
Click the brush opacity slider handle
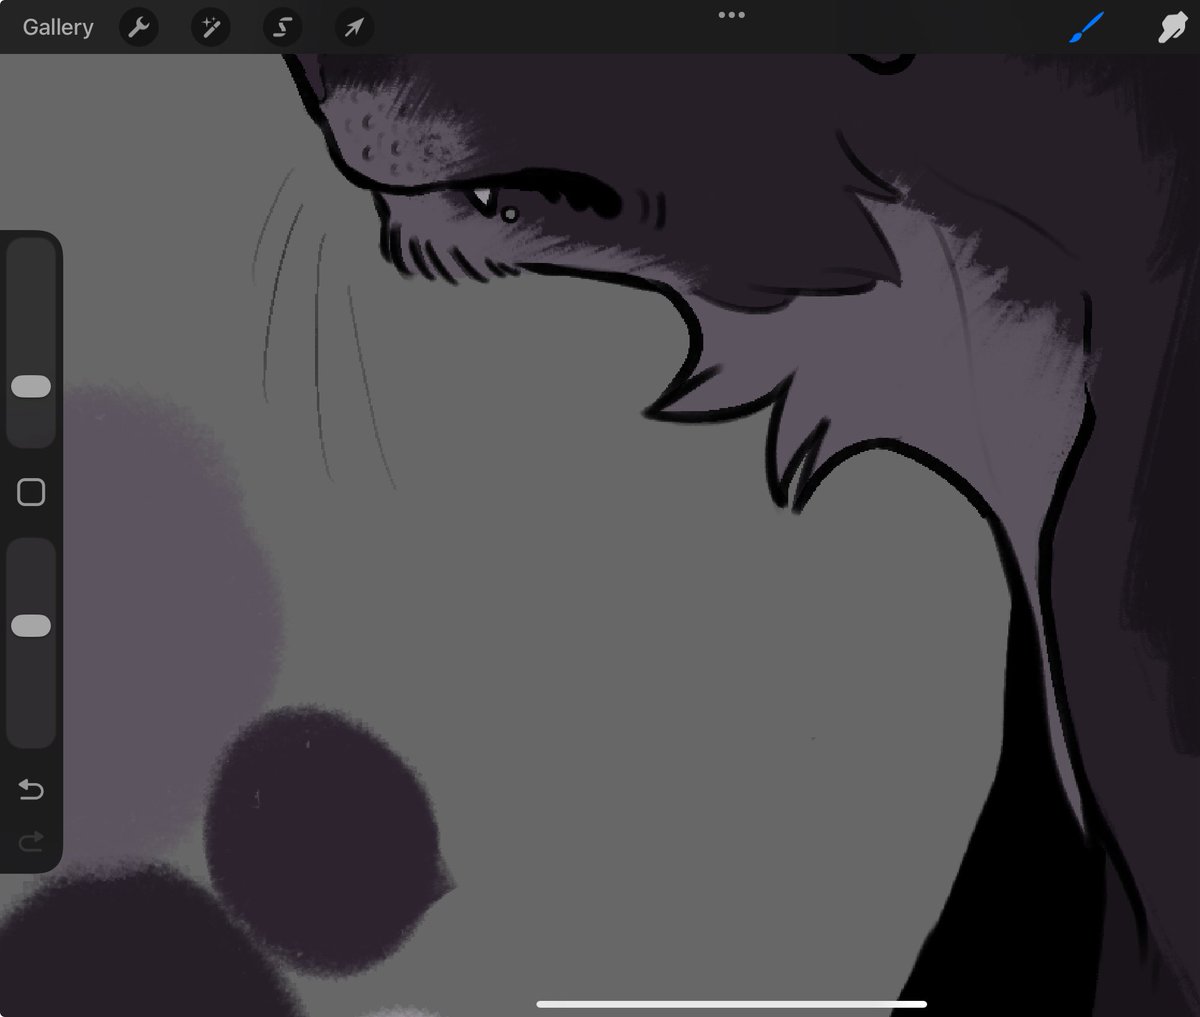tap(31, 626)
